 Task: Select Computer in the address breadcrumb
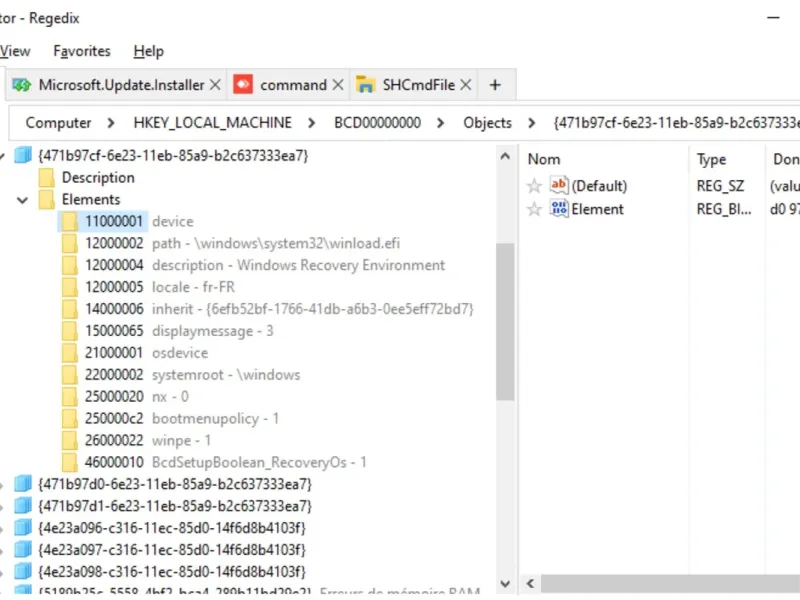(58, 123)
